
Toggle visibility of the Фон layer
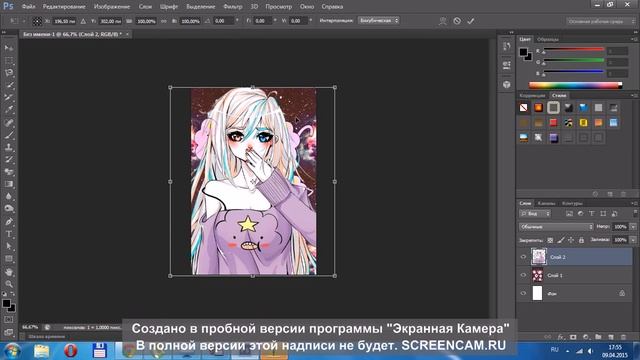523,293
